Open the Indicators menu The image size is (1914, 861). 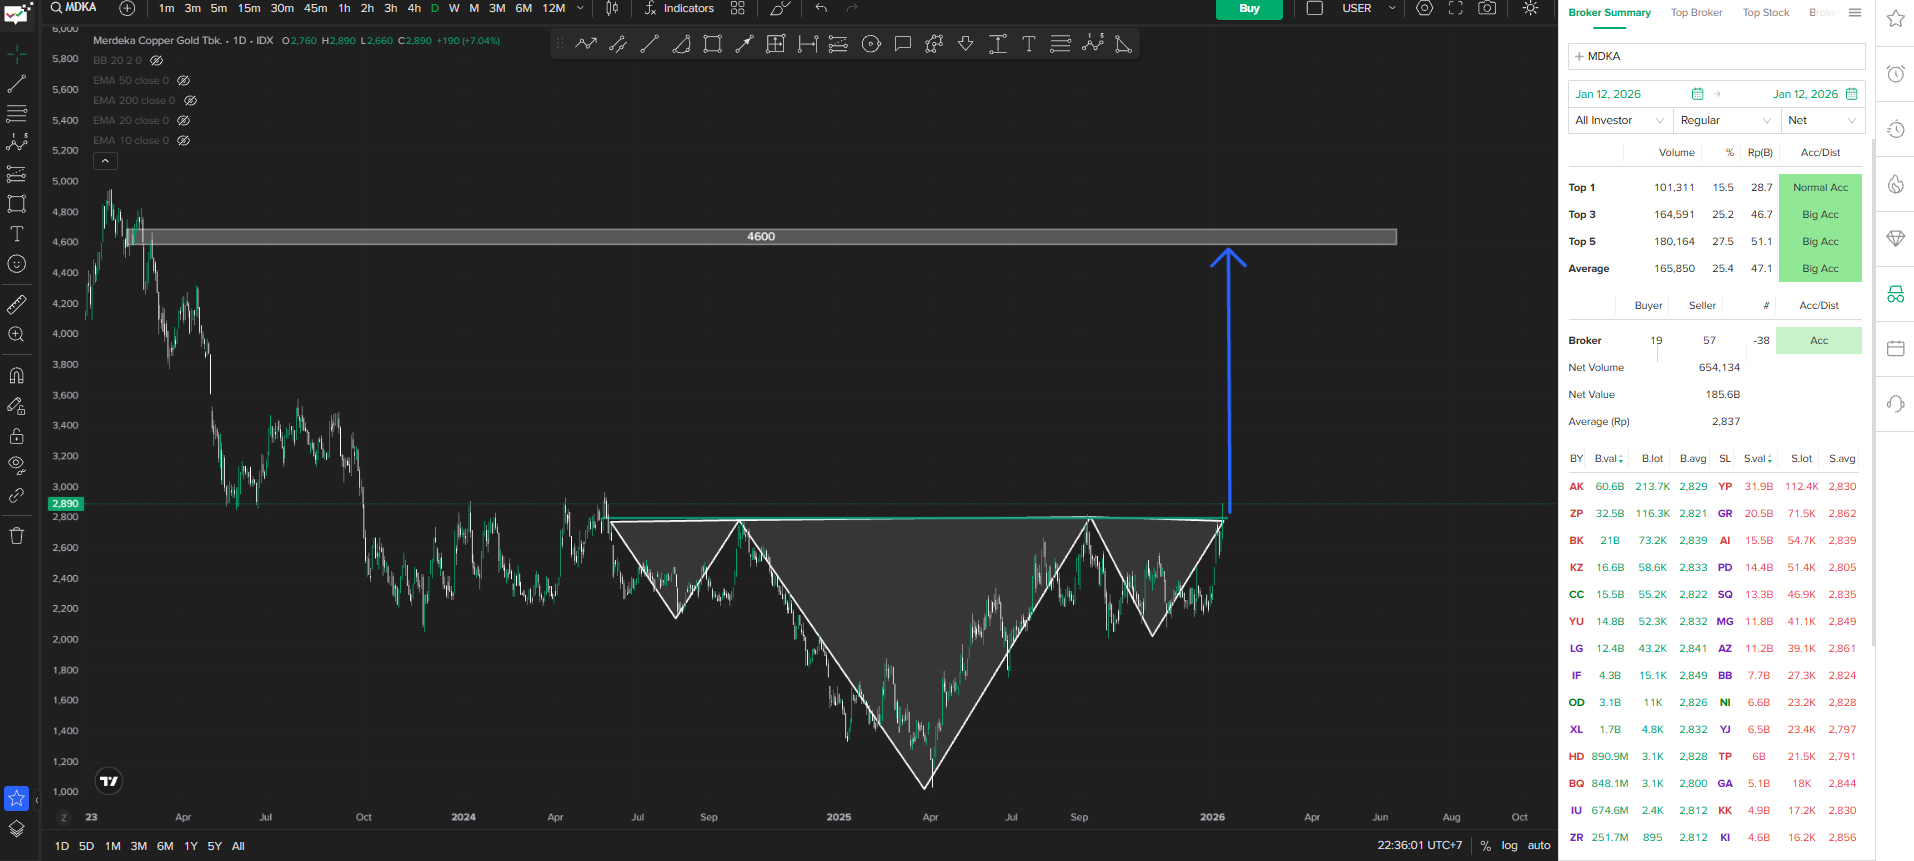tap(679, 8)
